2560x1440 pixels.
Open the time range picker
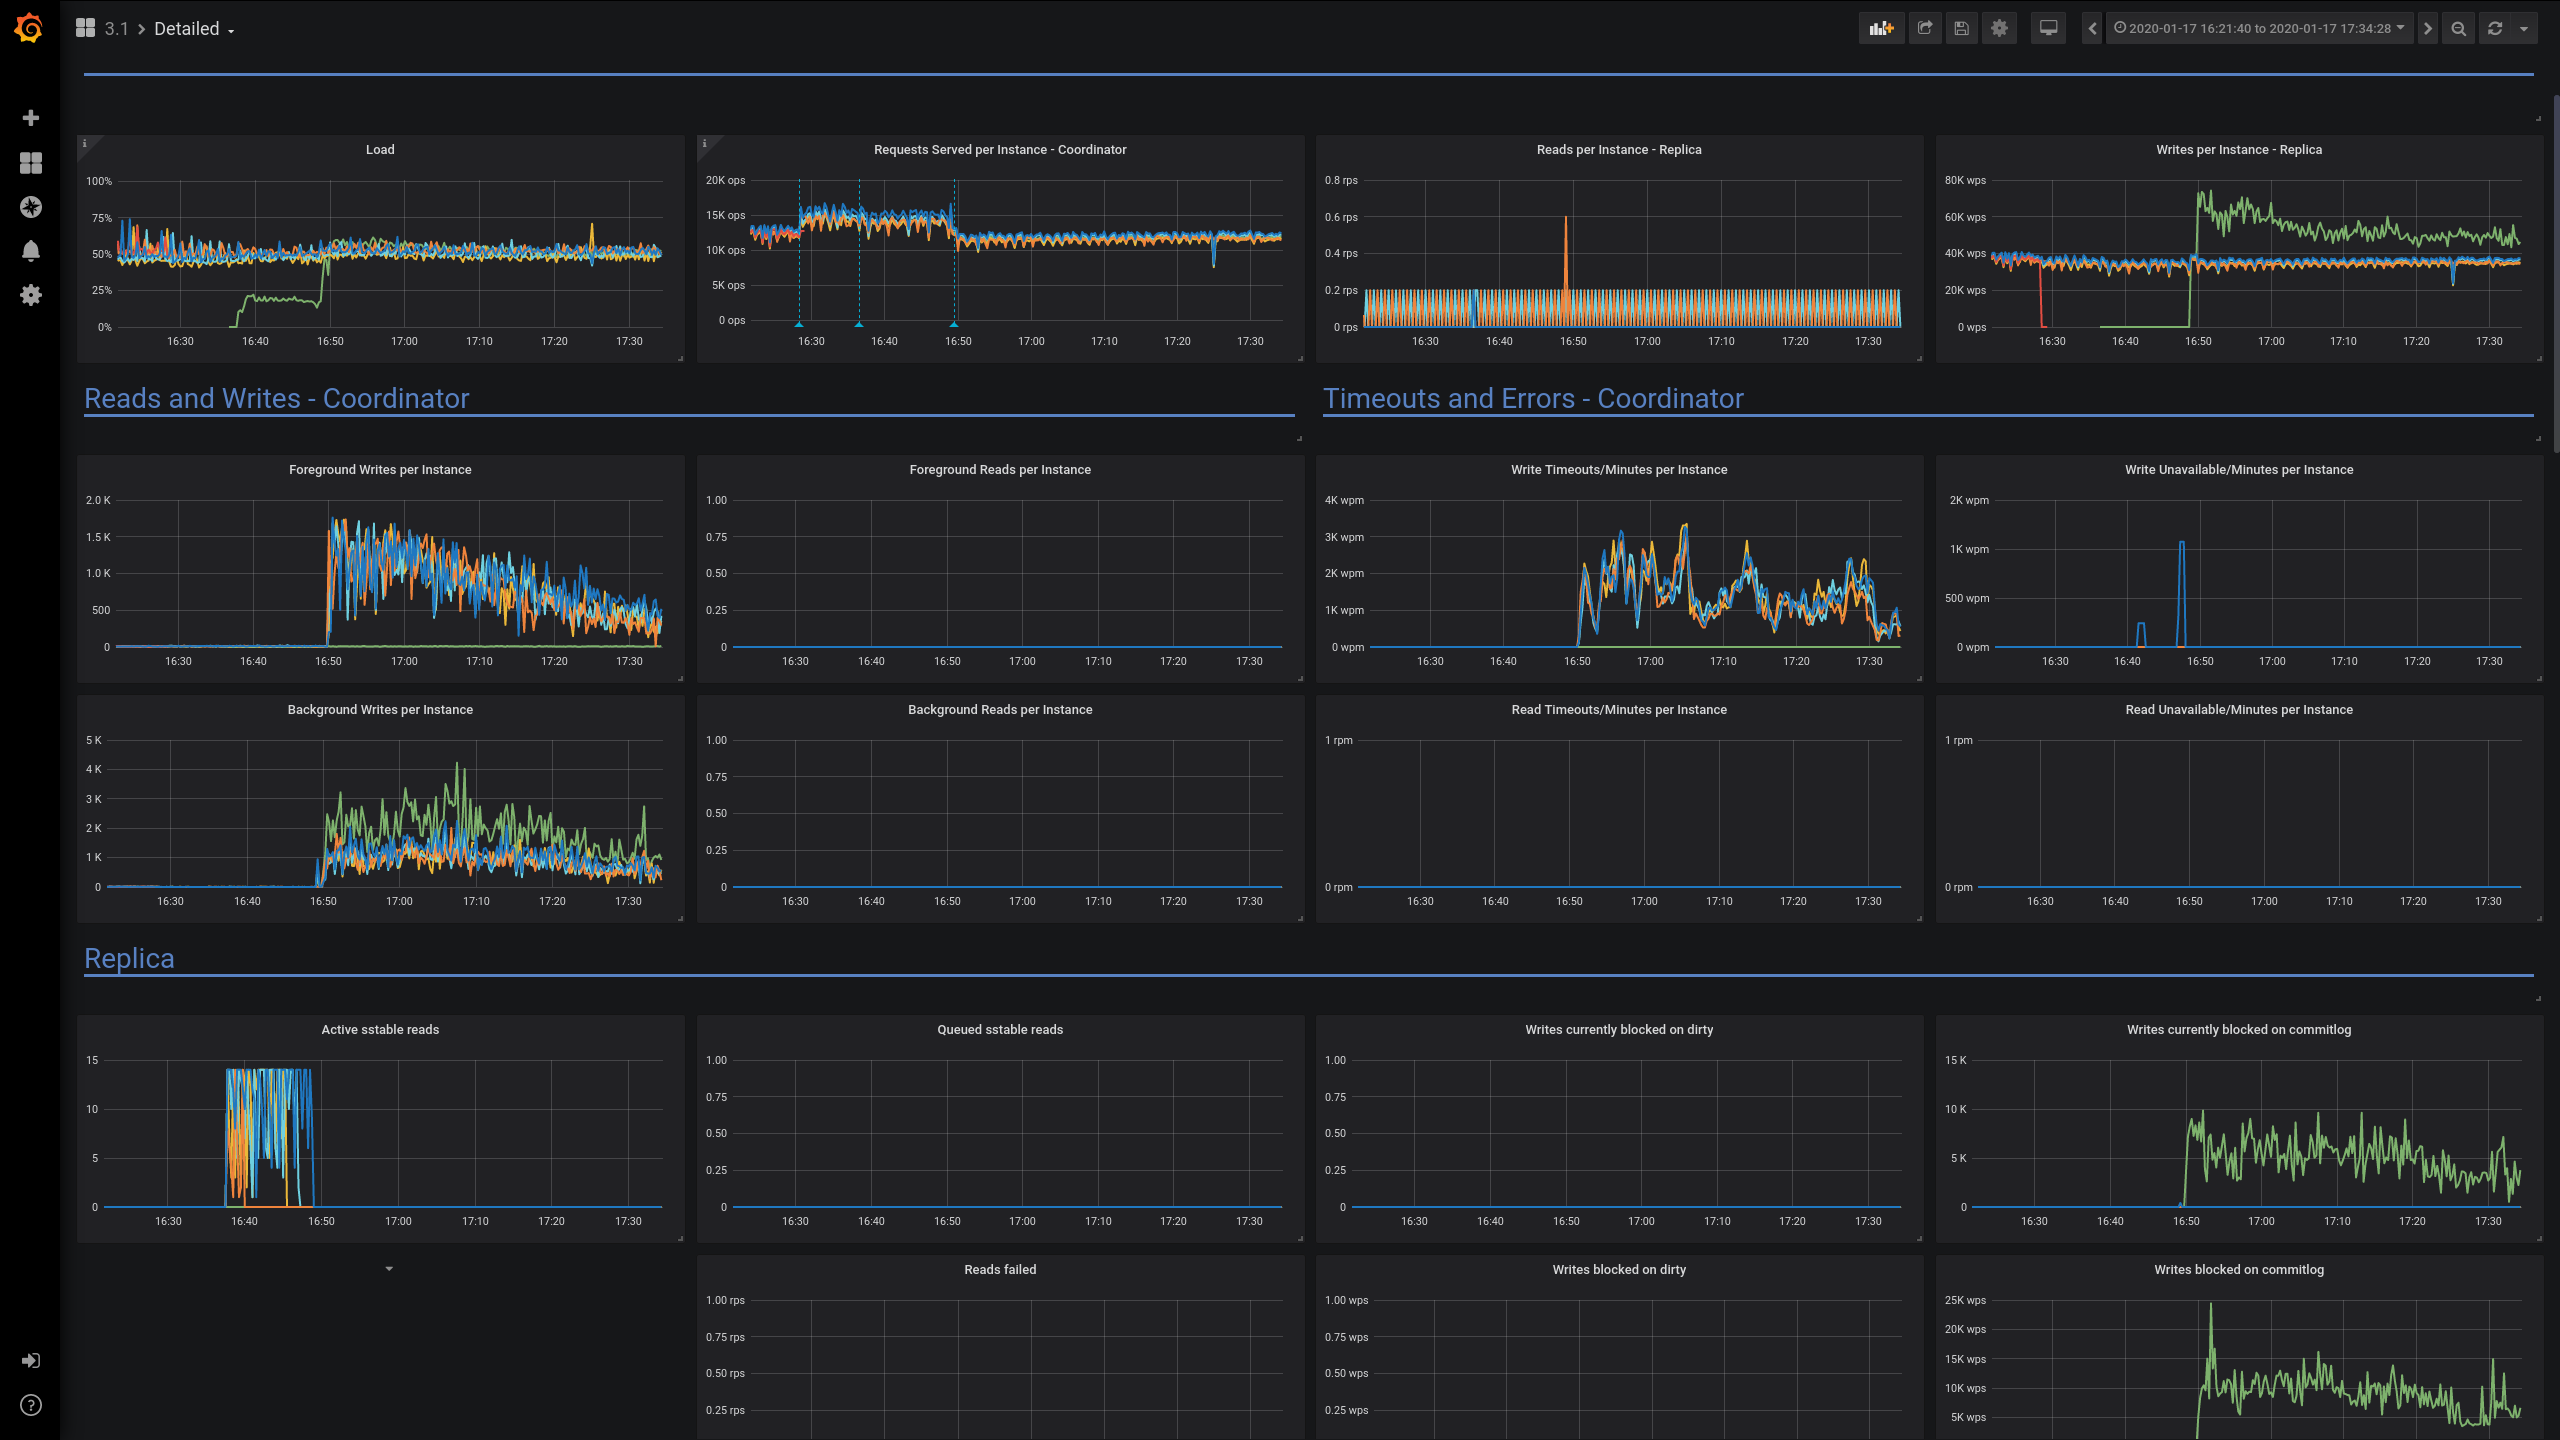pyautogui.click(x=2260, y=28)
